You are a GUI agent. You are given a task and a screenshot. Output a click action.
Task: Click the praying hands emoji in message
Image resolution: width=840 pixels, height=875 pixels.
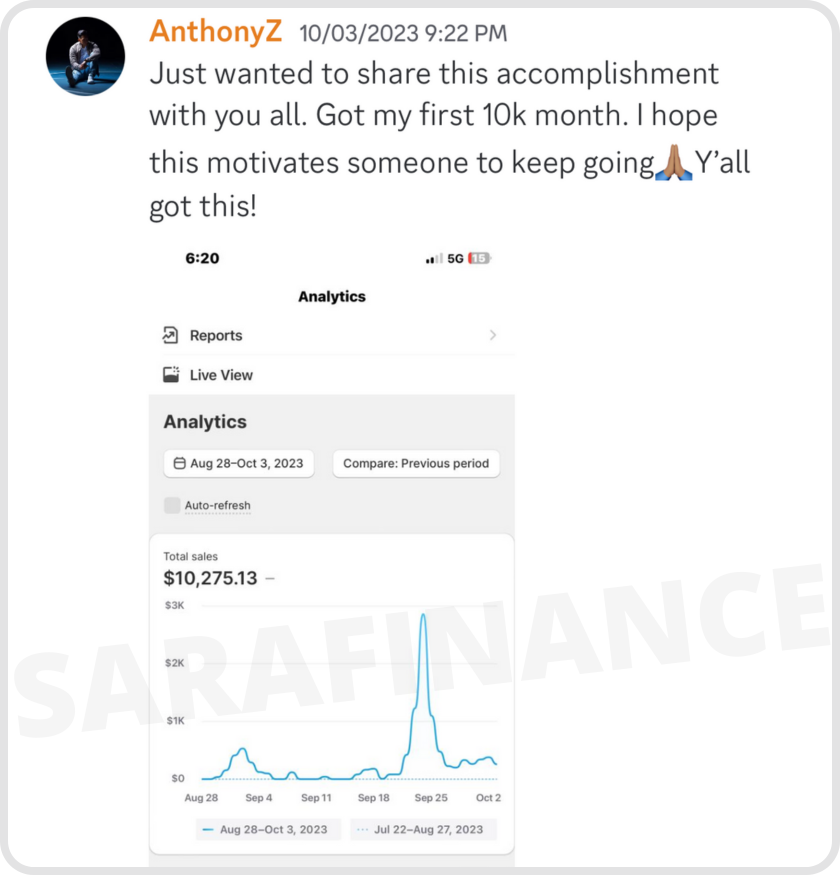pyautogui.click(x=672, y=162)
